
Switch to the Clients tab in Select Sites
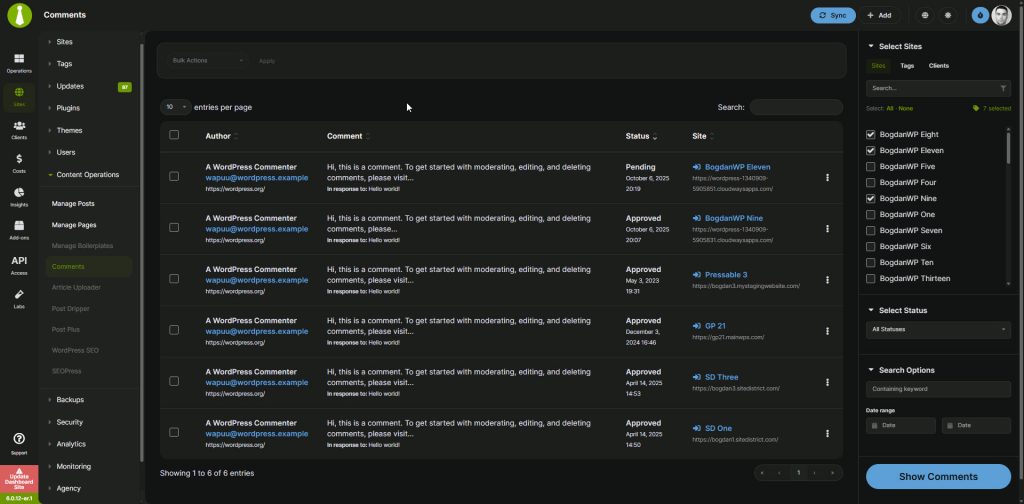click(x=938, y=66)
